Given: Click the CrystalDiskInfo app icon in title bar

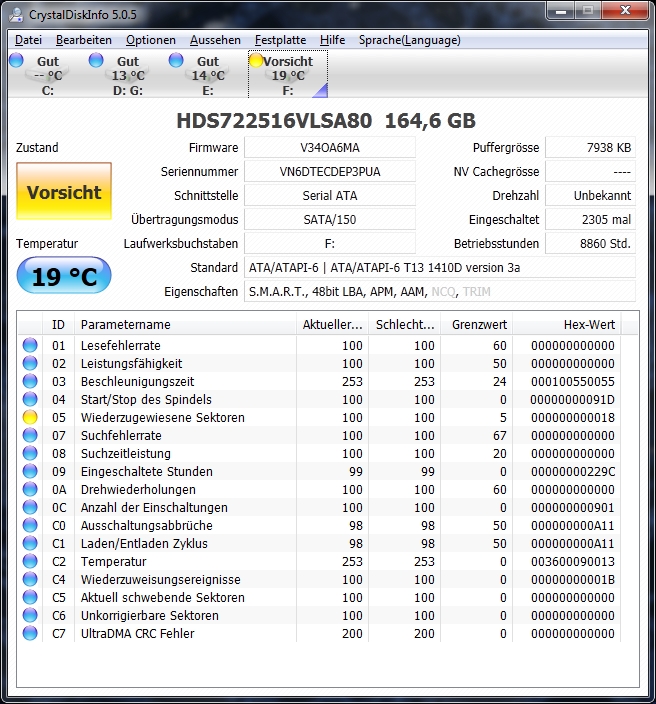Looking at the screenshot, I should 17,14.
